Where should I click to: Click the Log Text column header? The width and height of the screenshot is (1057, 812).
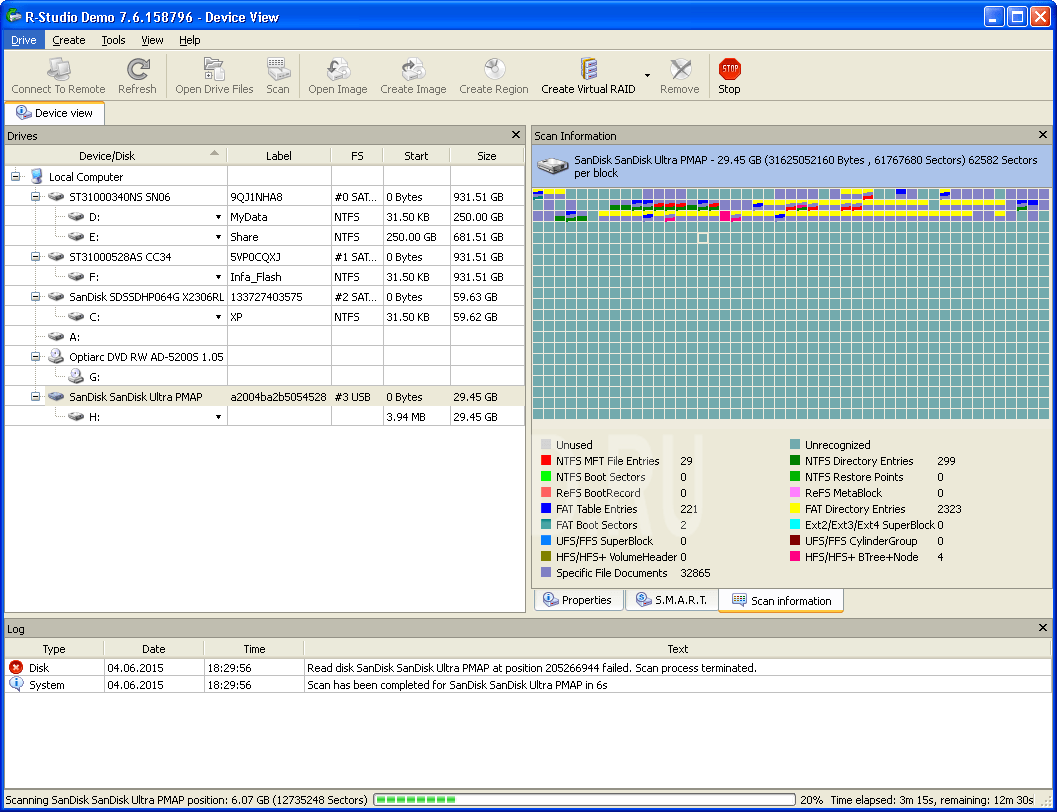[677, 649]
